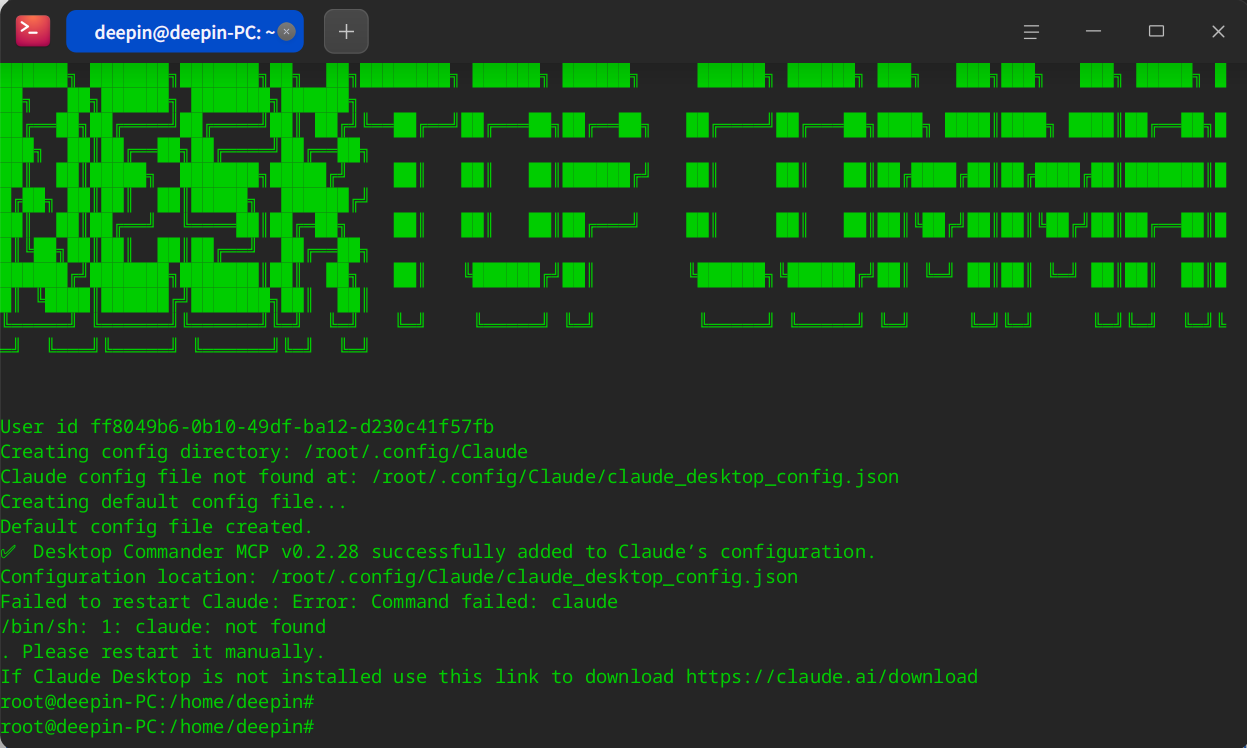Click the 'Creating config directory' line
Viewport: 1247px width, 748px height.
(264, 452)
